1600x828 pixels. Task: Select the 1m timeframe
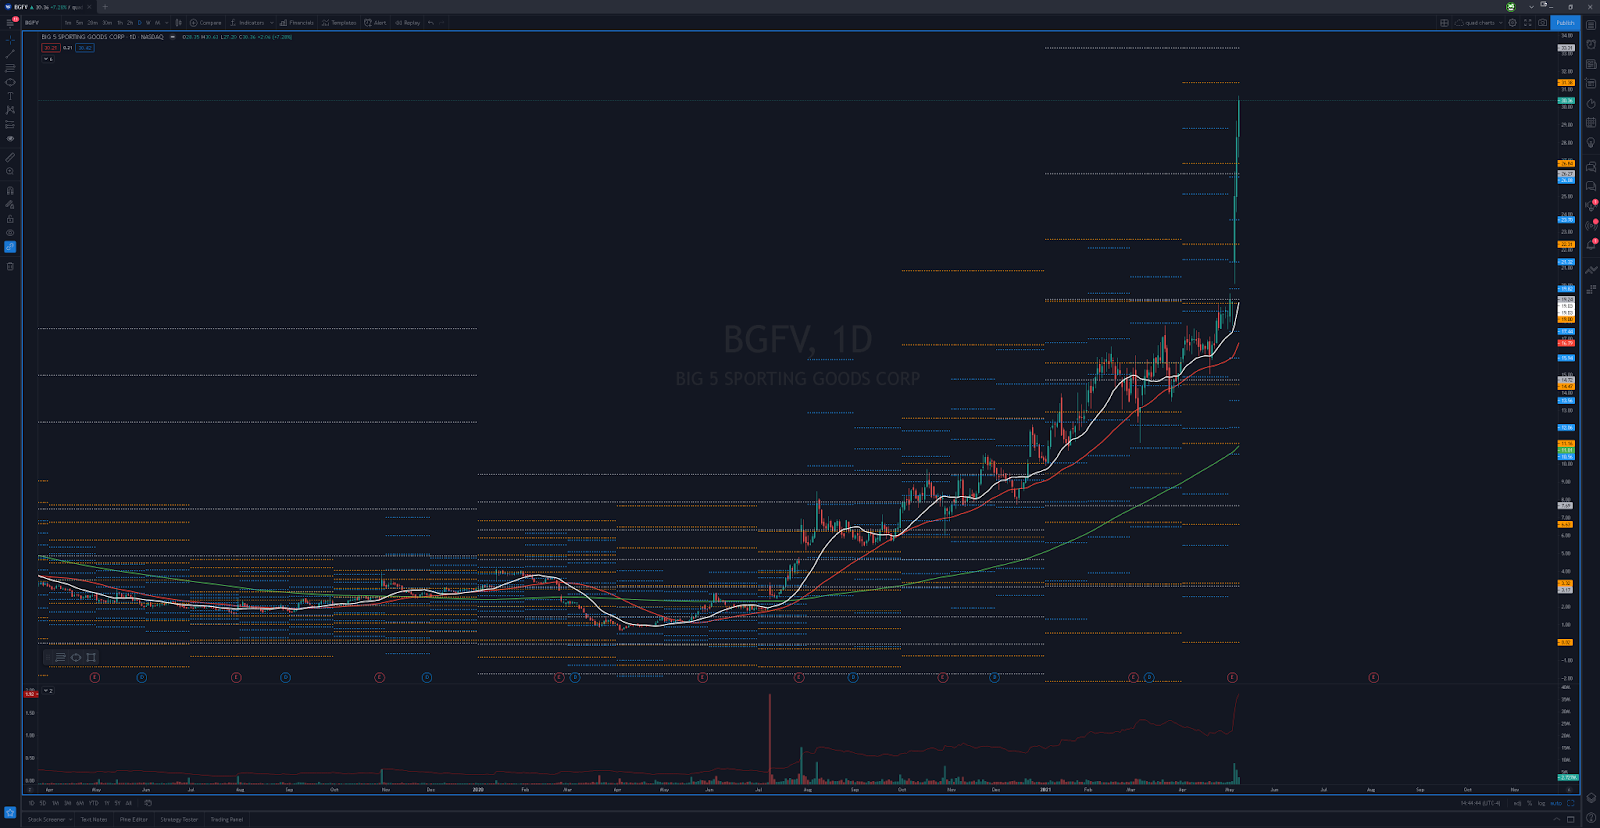(x=68, y=22)
